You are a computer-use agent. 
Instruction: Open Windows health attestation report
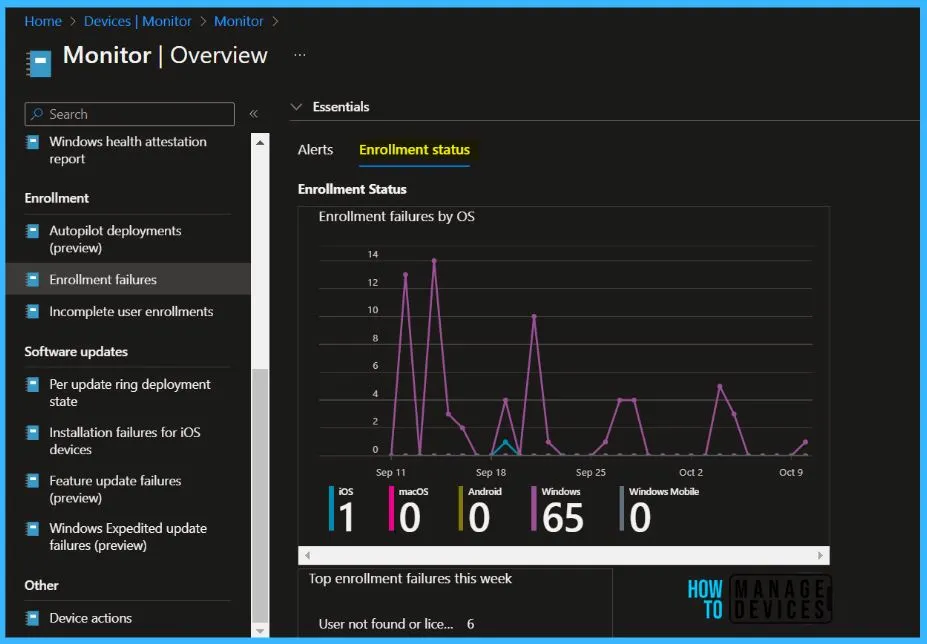[x=128, y=150]
